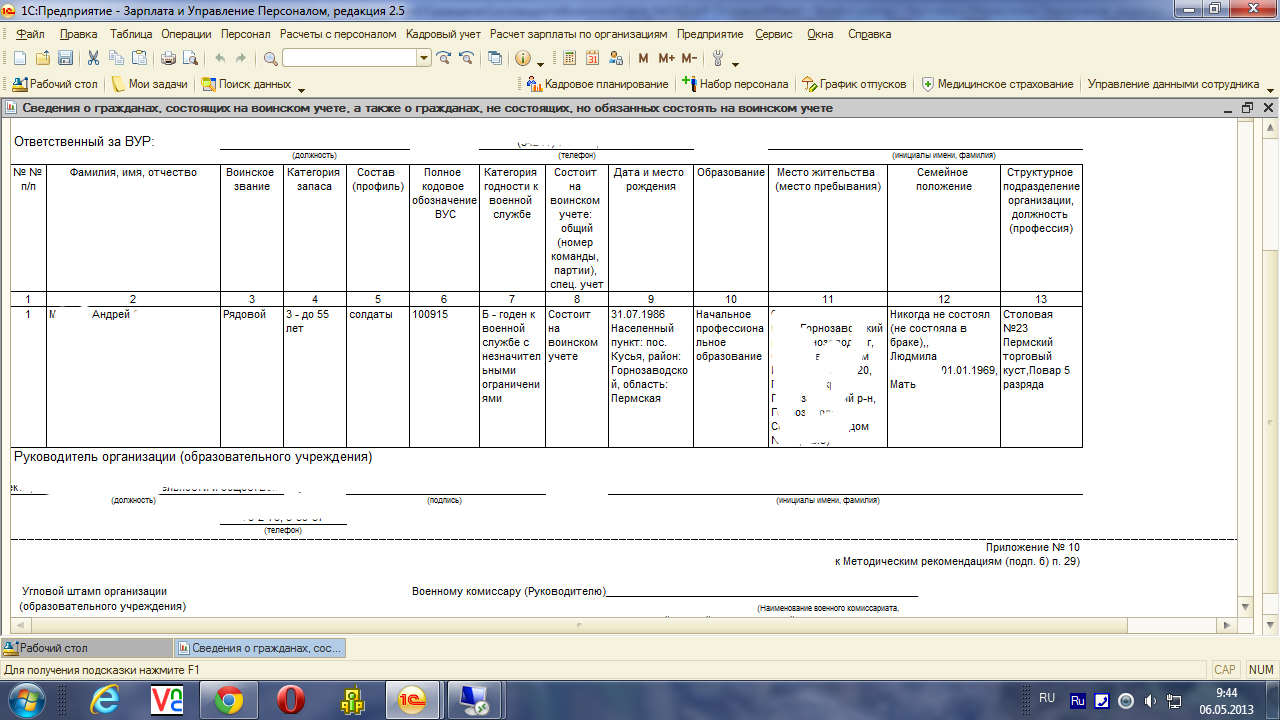Open Медицинское страхование

[x=997, y=84]
